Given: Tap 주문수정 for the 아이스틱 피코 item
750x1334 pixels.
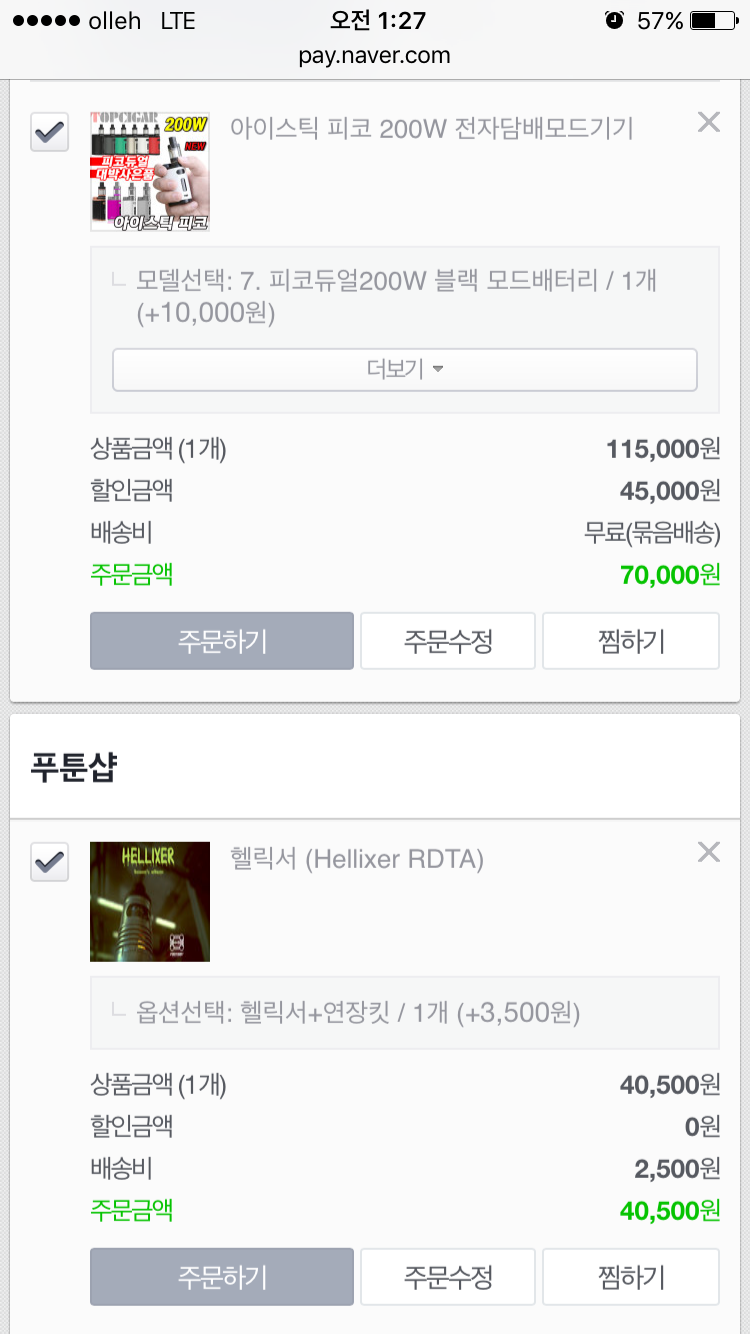Looking at the screenshot, I should point(448,641).
